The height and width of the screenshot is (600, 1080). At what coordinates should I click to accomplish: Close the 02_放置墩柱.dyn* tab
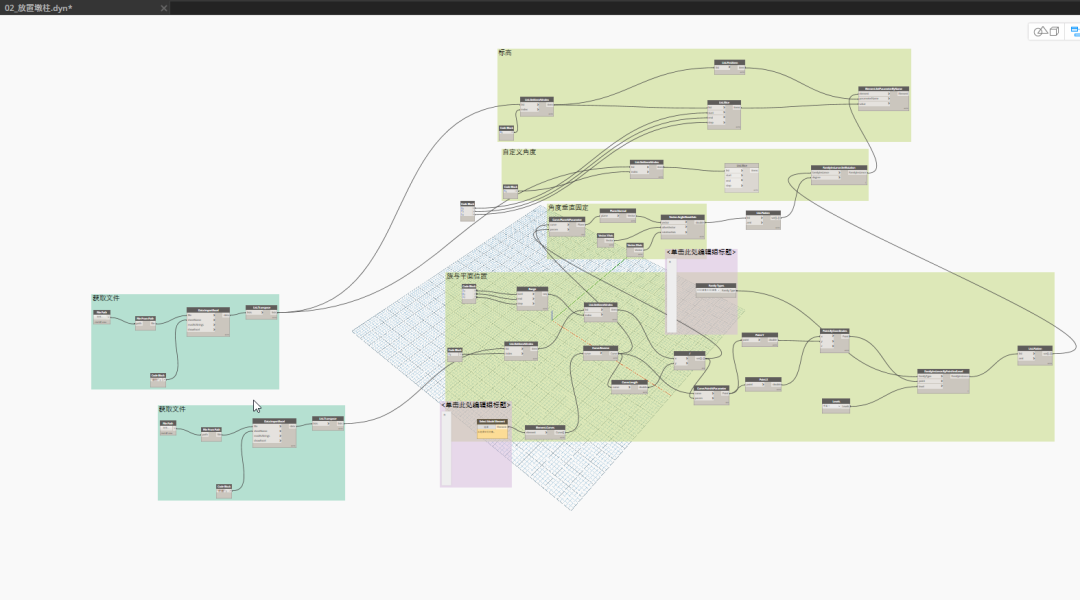point(163,8)
